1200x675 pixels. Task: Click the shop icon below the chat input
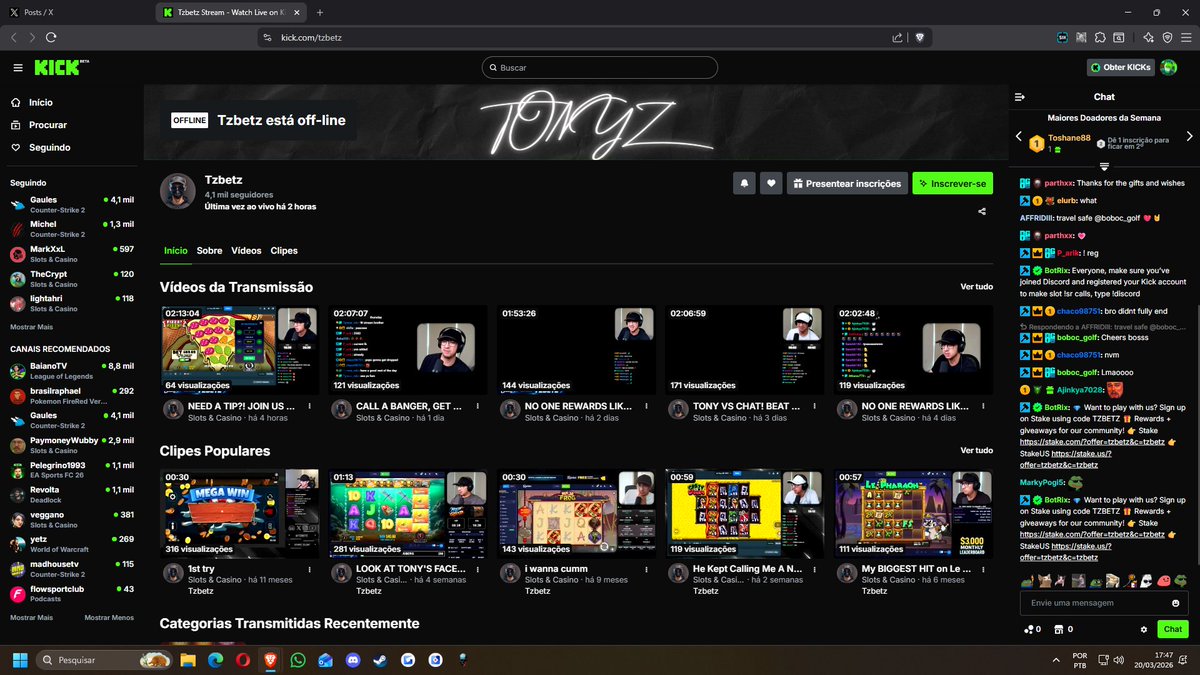(x=1057, y=629)
